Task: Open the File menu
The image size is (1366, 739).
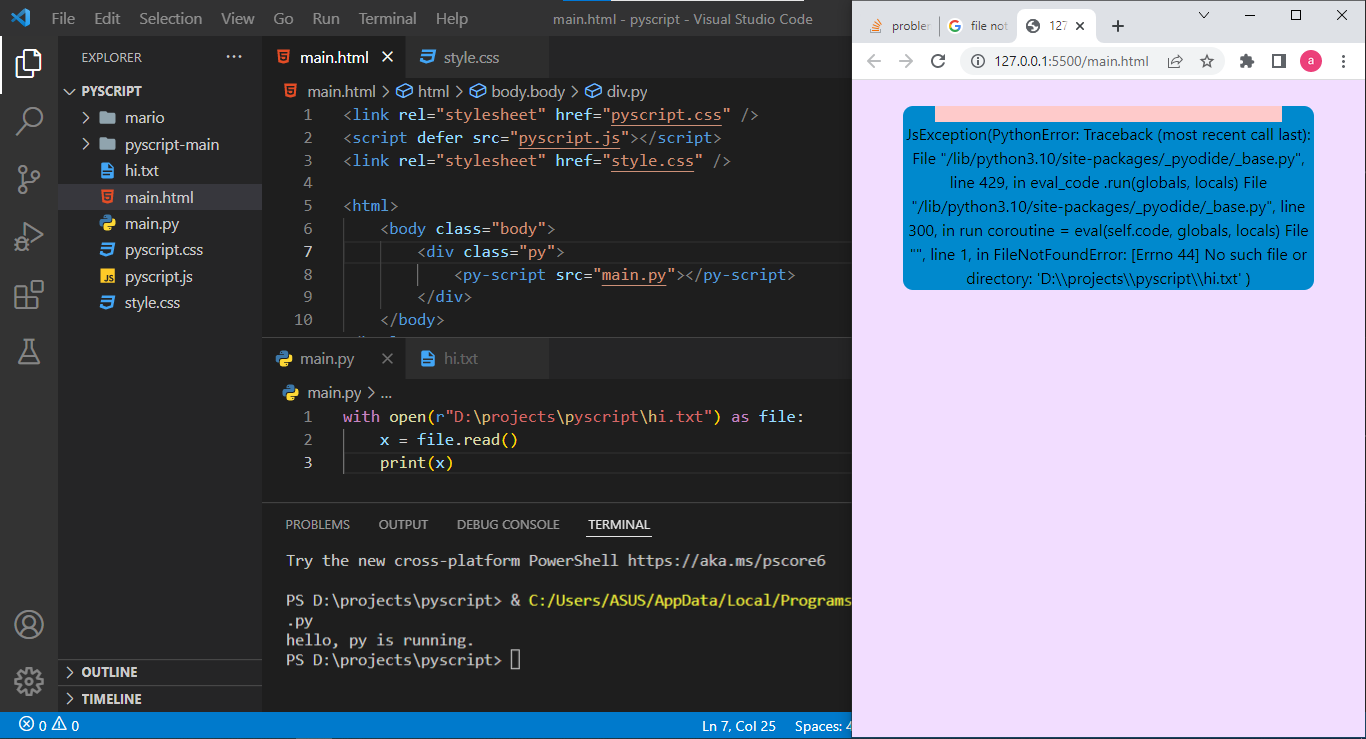Action: click(63, 18)
